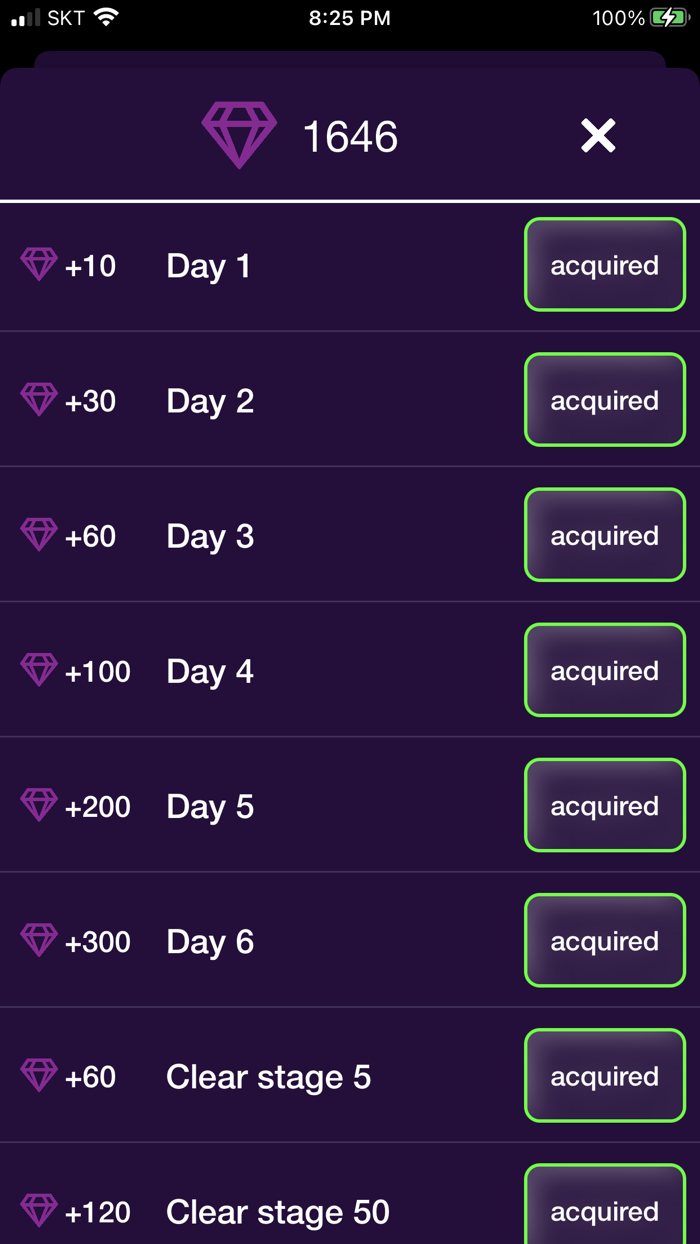Tap the 1646 gem balance number
This screenshot has height=1244, width=700.
coord(350,137)
